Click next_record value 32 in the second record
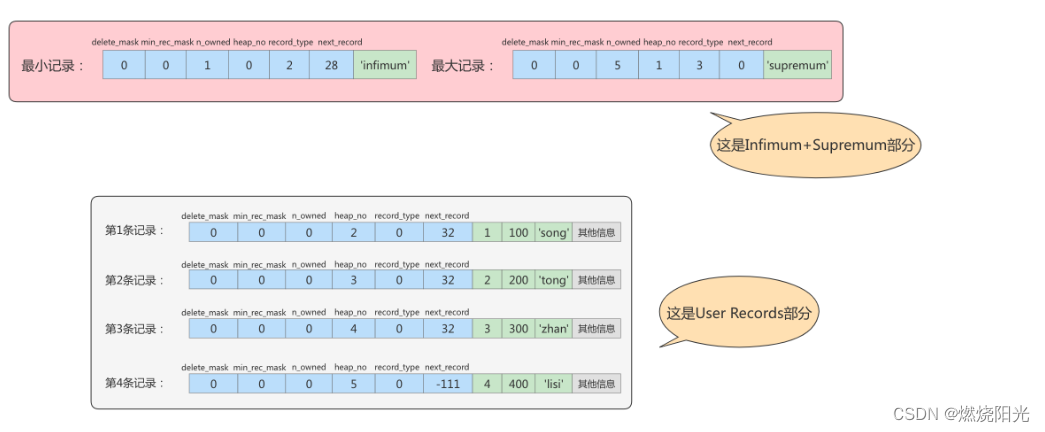The image size is (1045, 432). 448,280
